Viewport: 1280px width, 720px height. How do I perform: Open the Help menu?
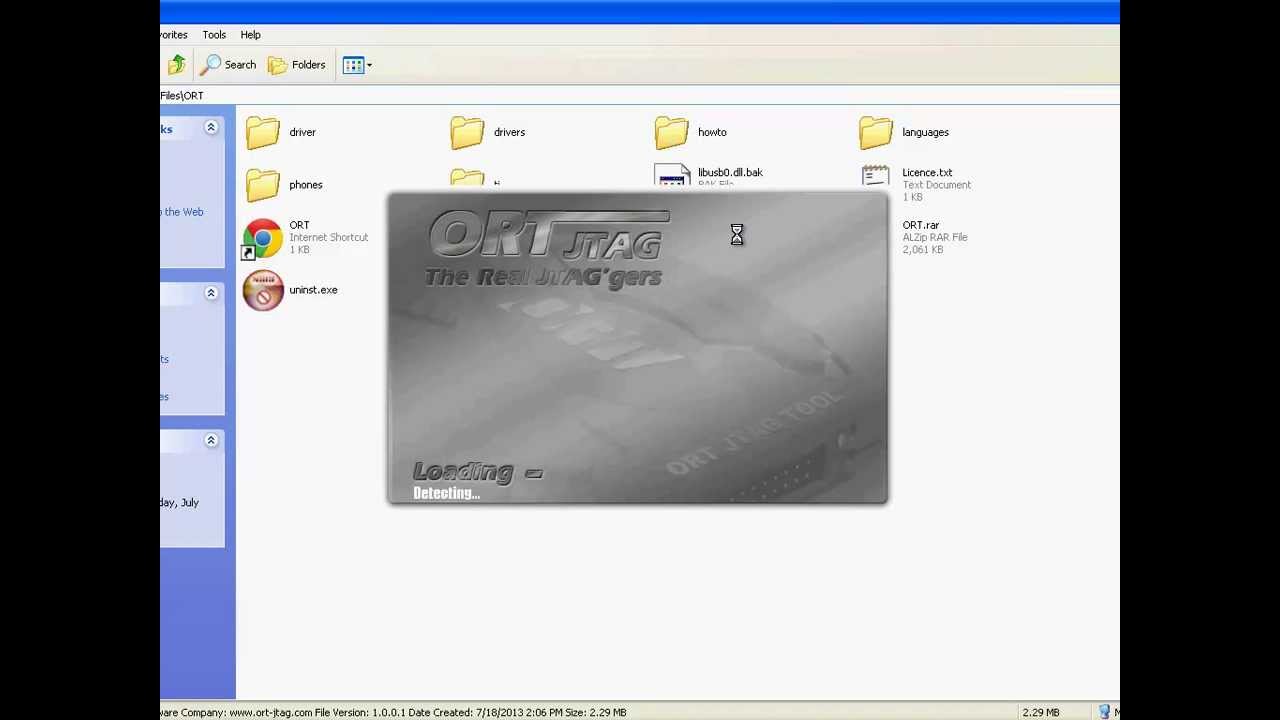tap(250, 35)
